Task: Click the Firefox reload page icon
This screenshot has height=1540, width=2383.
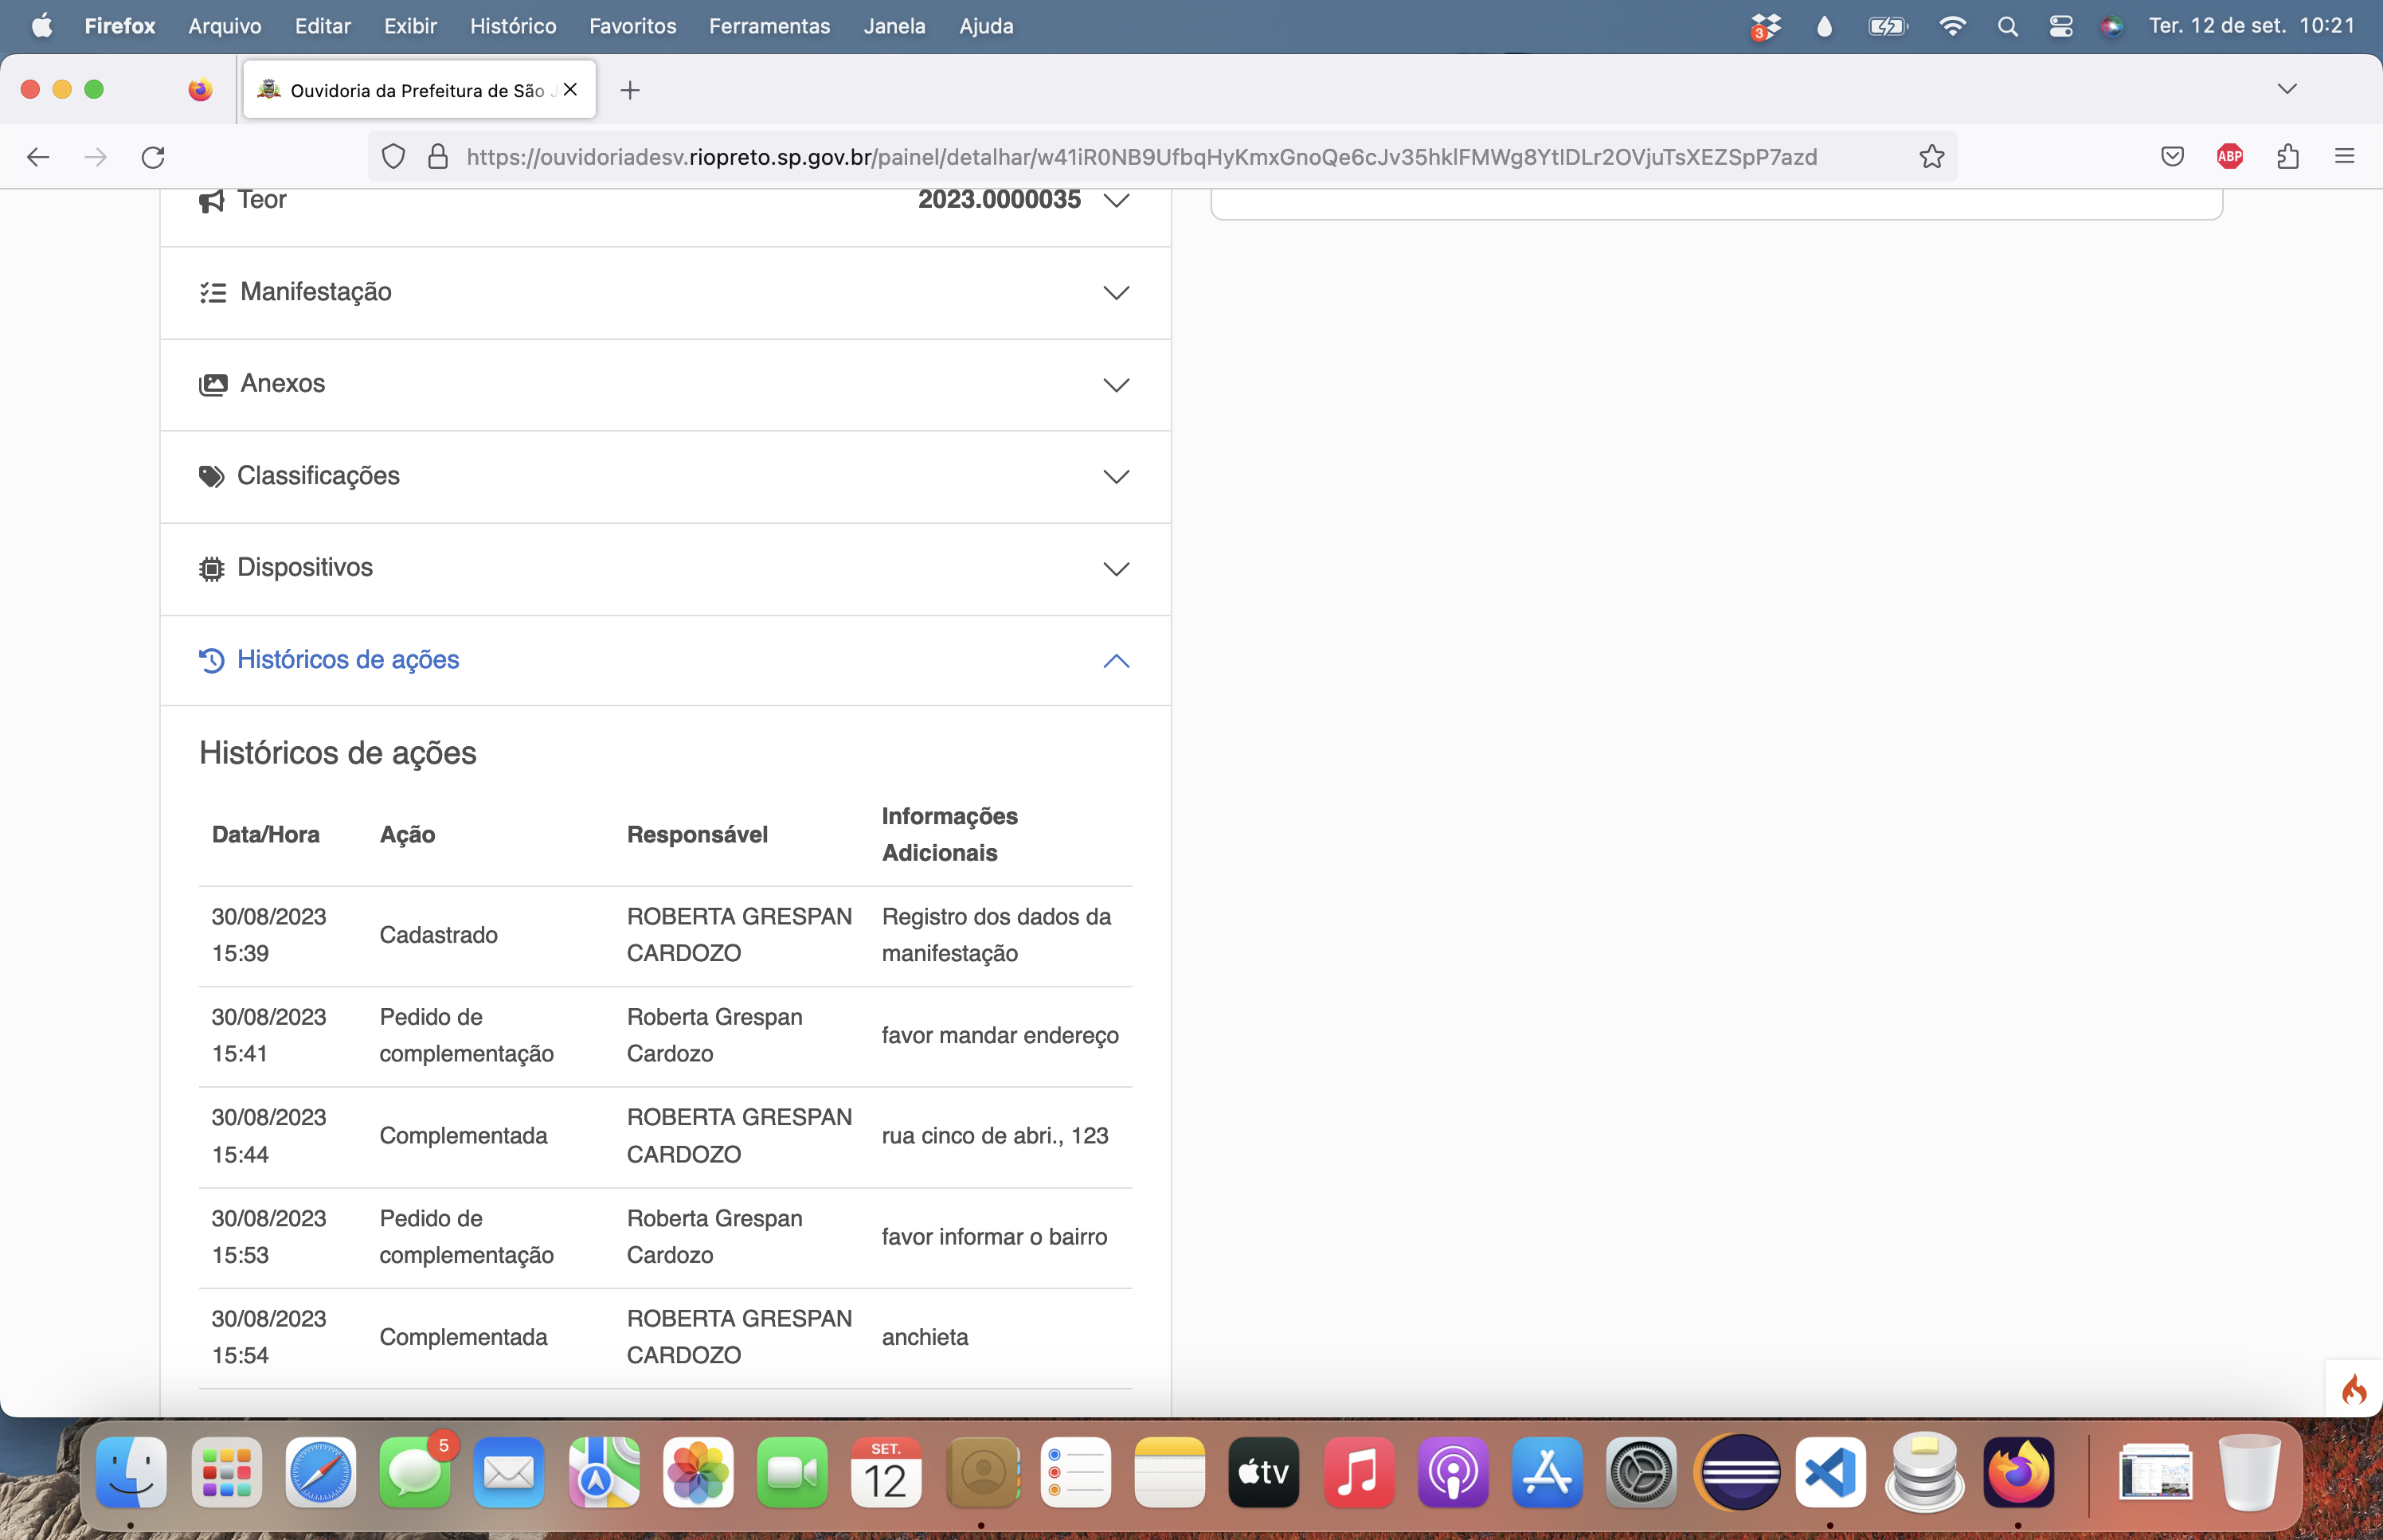Action: [x=153, y=157]
